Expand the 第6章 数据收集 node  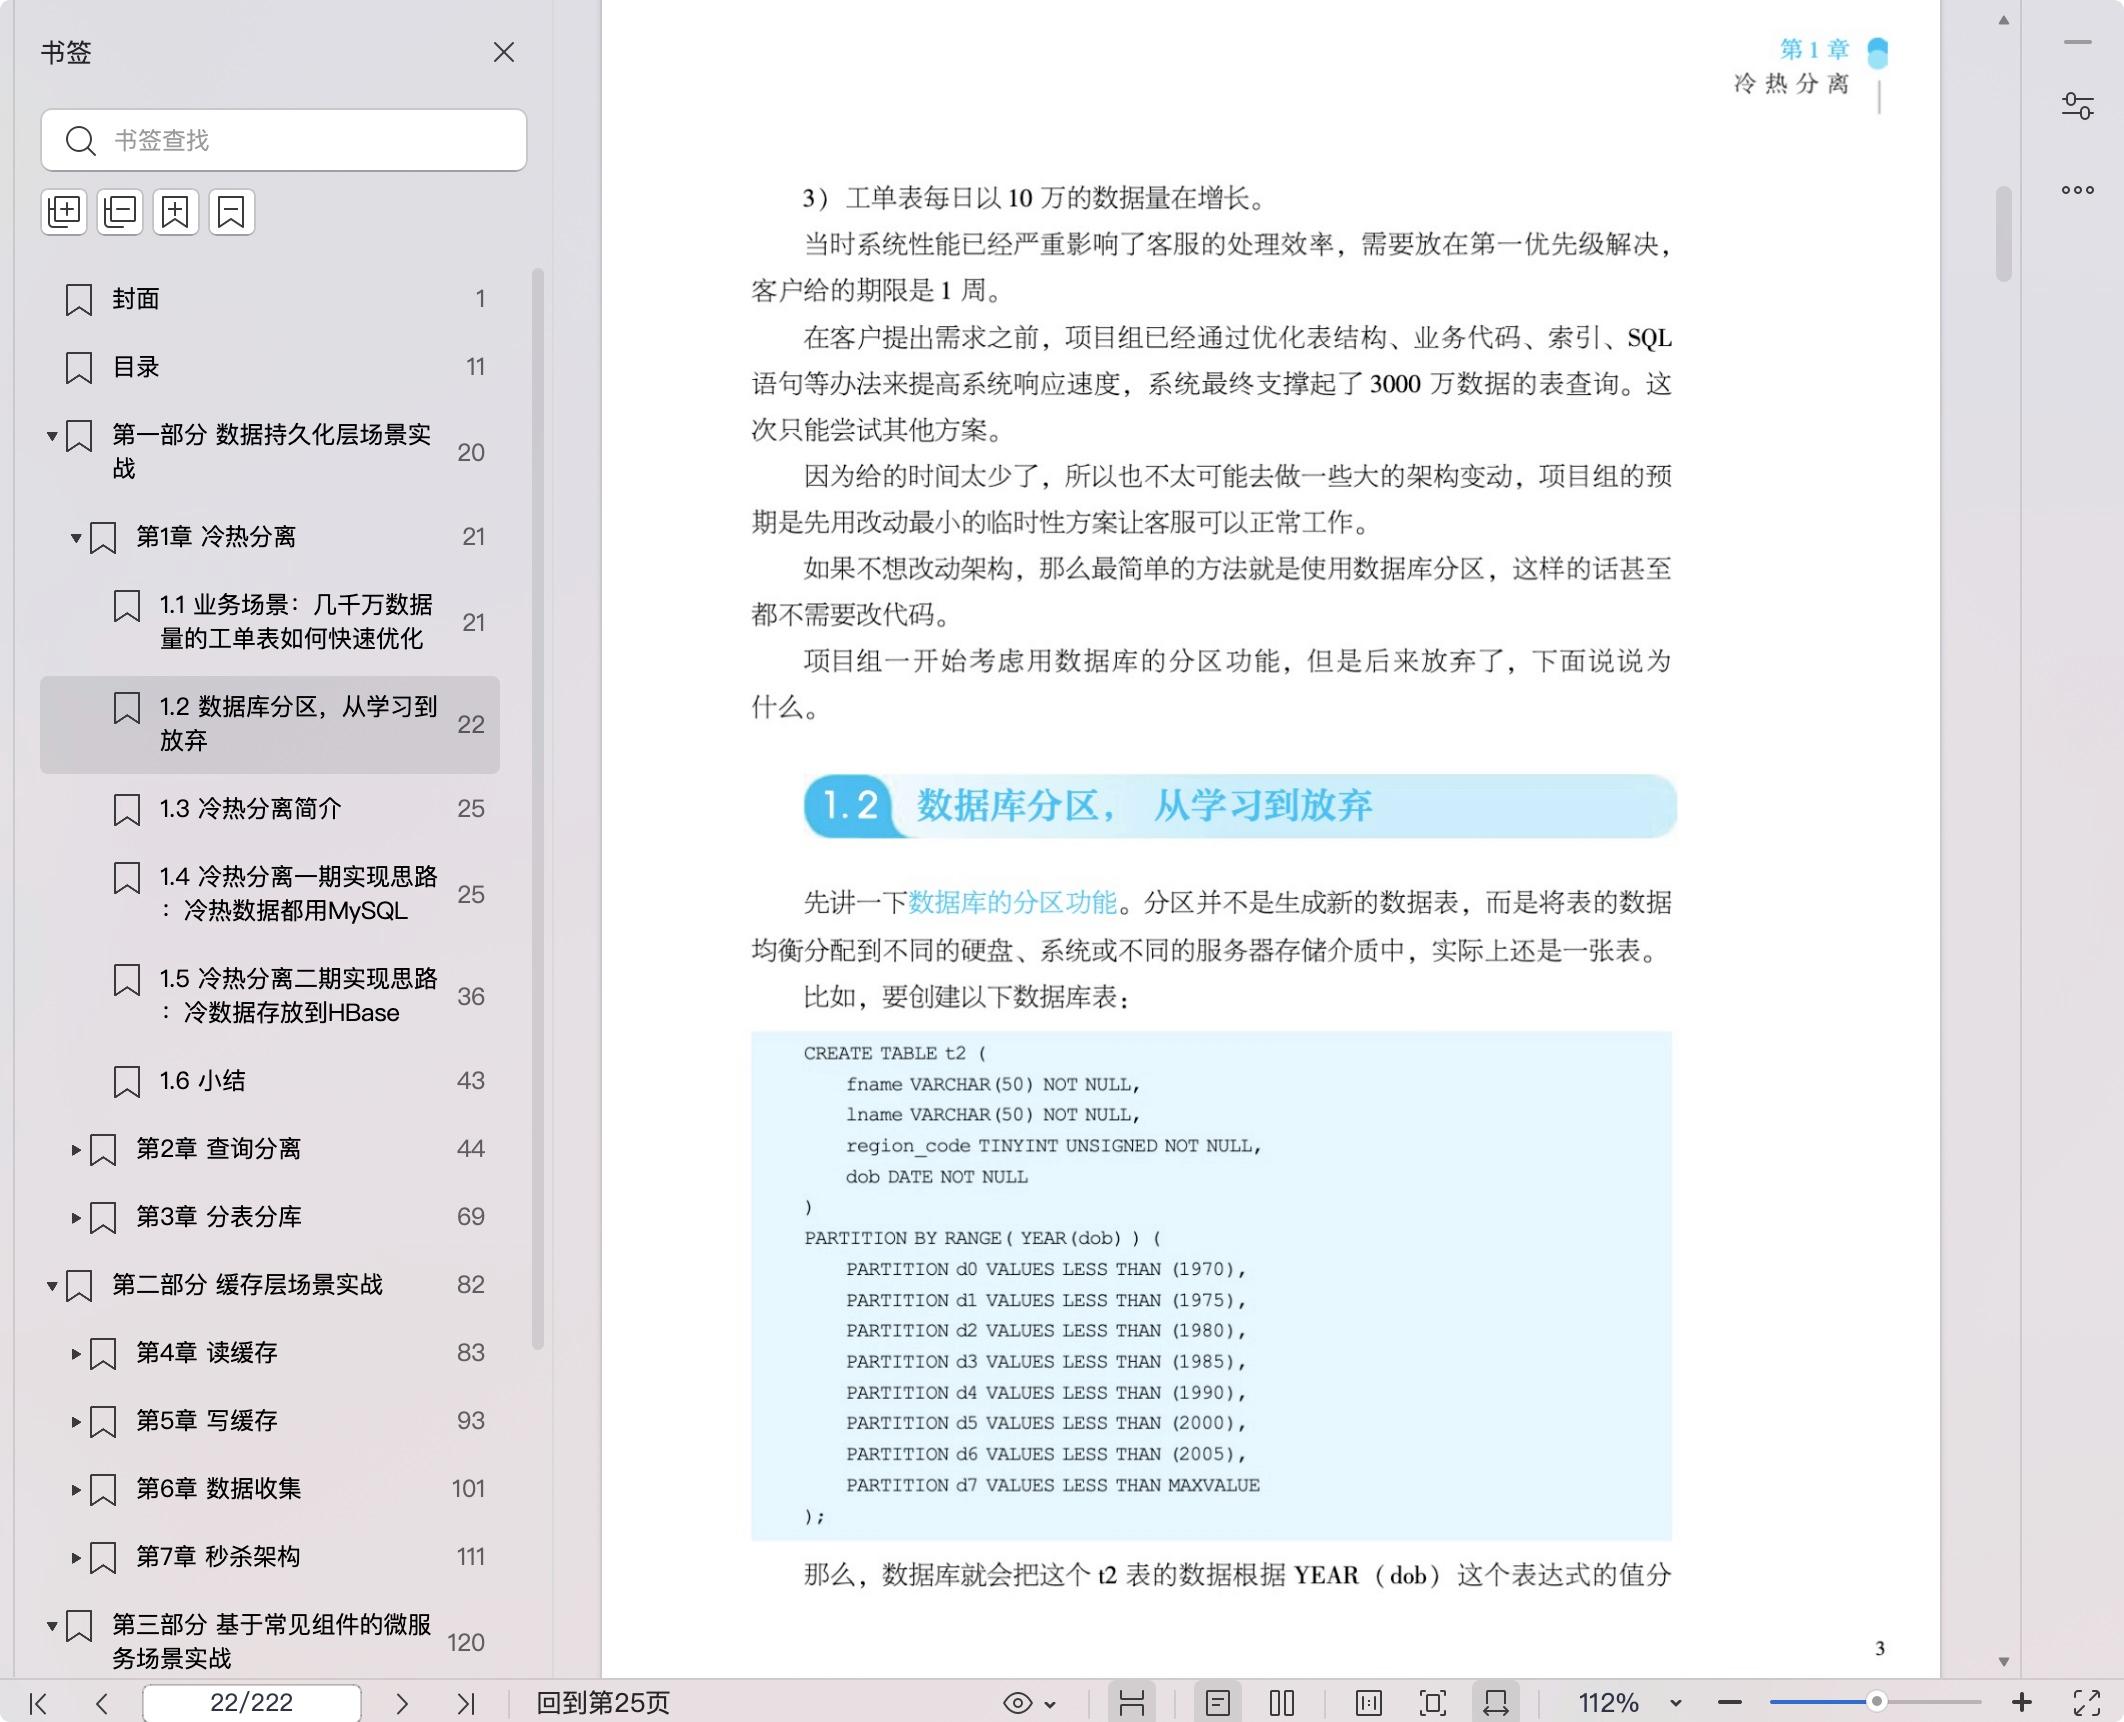(76, 1490)
